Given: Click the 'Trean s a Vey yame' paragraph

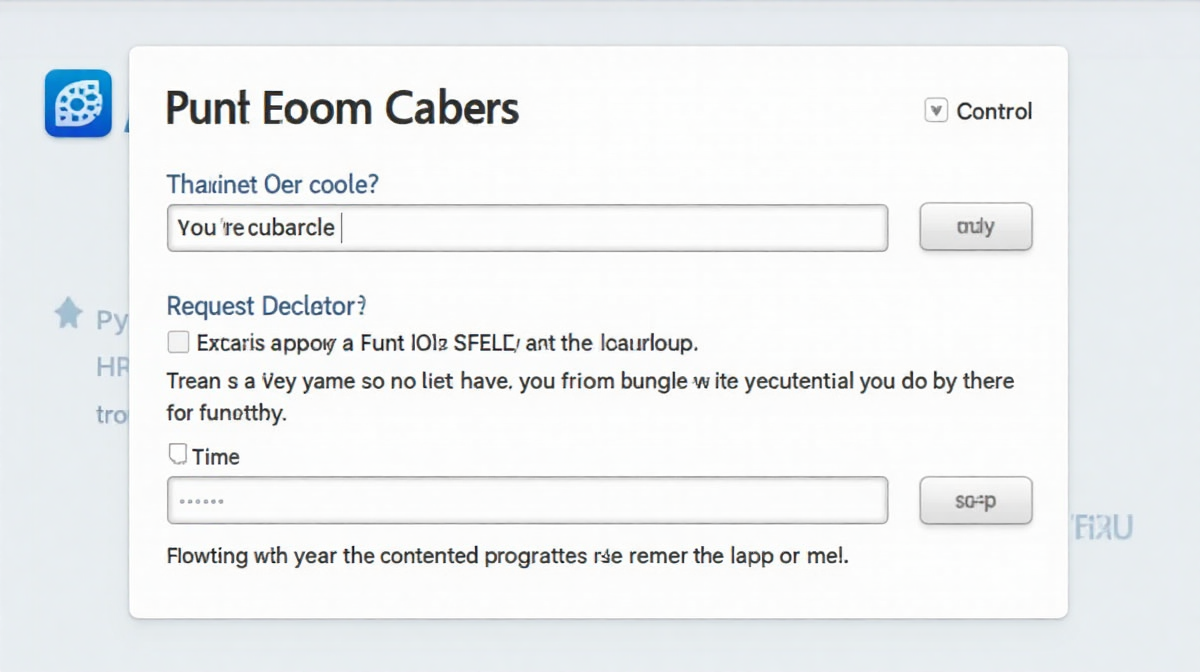Looking at the screenshot, I should pyautogui.click(x=590, y=381).
